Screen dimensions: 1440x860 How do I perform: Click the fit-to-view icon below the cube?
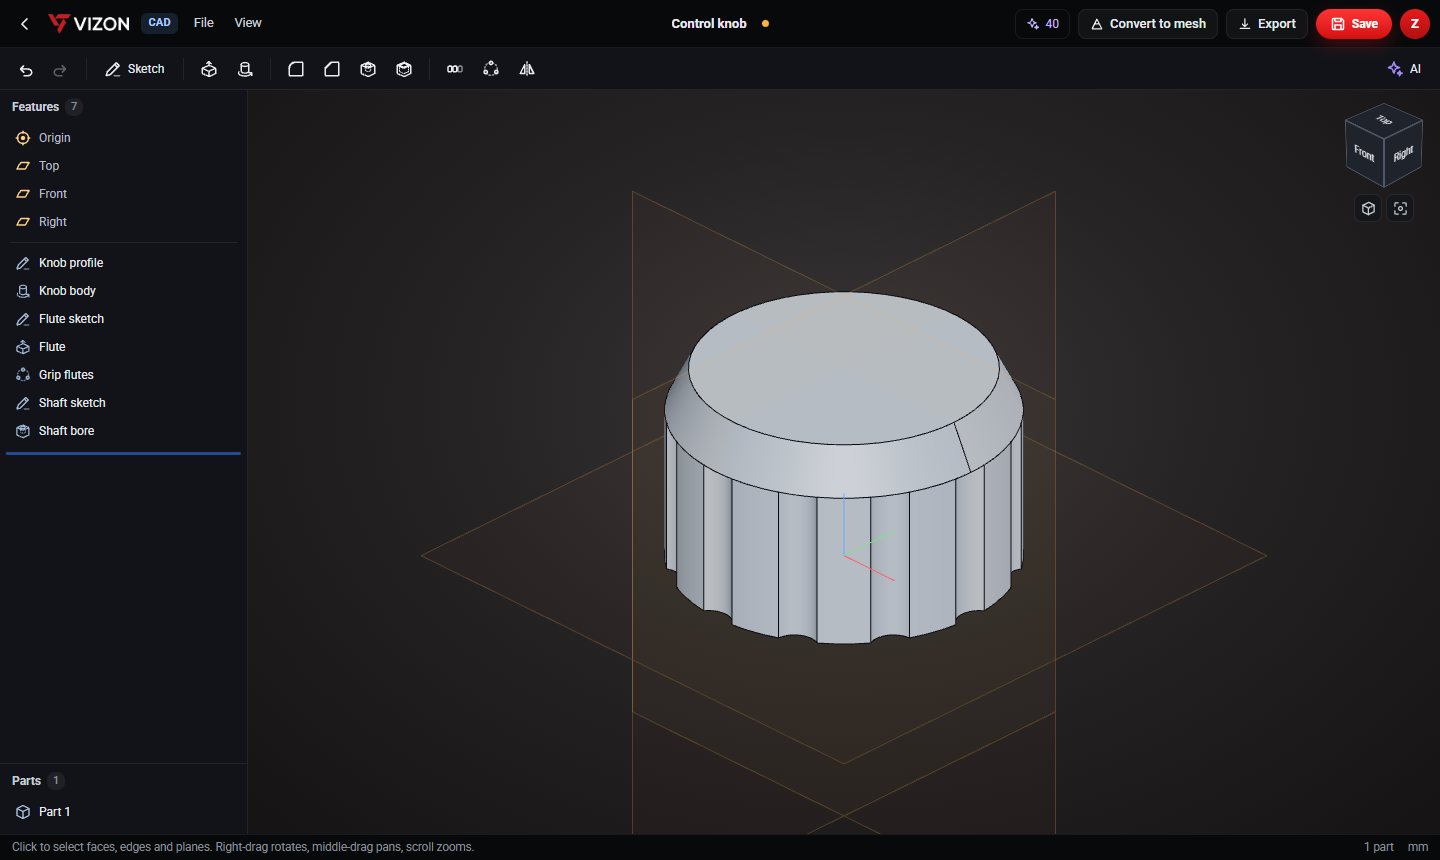1400,208
